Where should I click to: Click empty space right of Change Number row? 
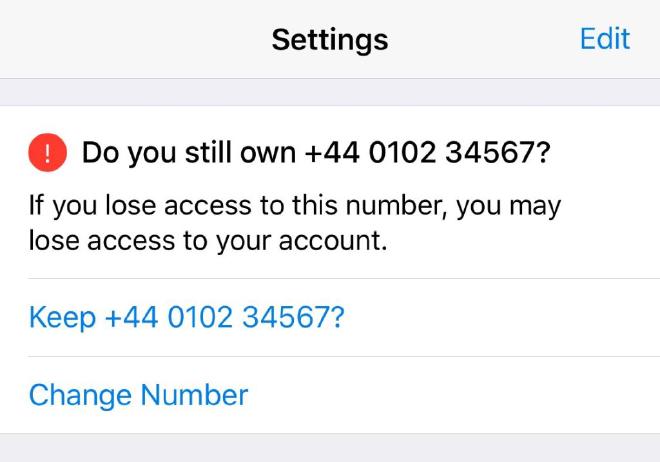(x=455, y=395)
